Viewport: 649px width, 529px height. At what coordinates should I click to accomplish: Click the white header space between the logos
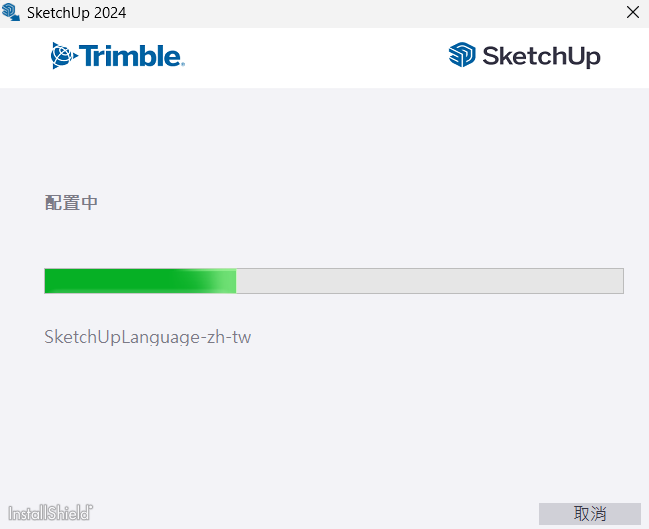click(x=315, y=57)
